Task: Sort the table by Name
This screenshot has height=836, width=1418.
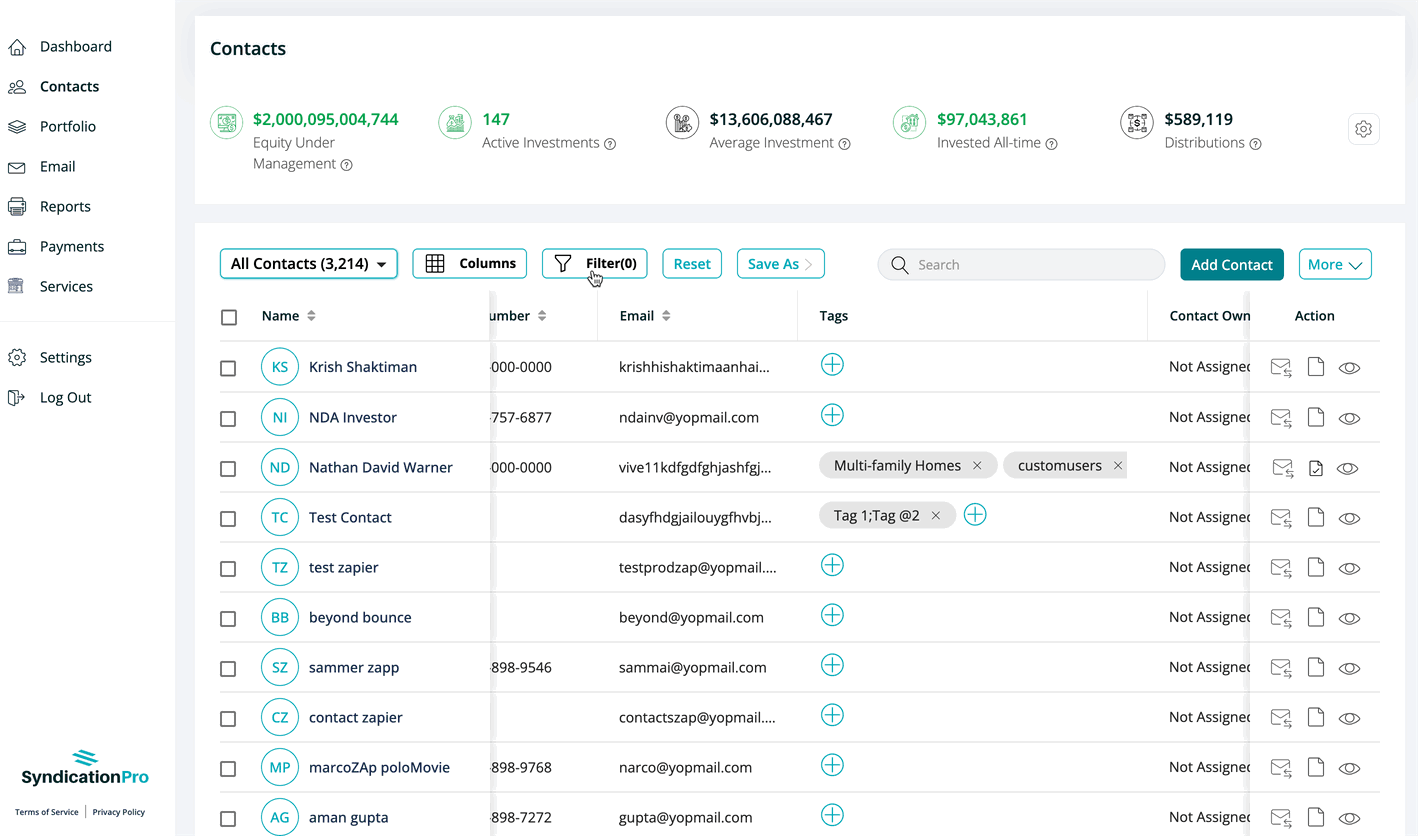Action: [311, 316]
